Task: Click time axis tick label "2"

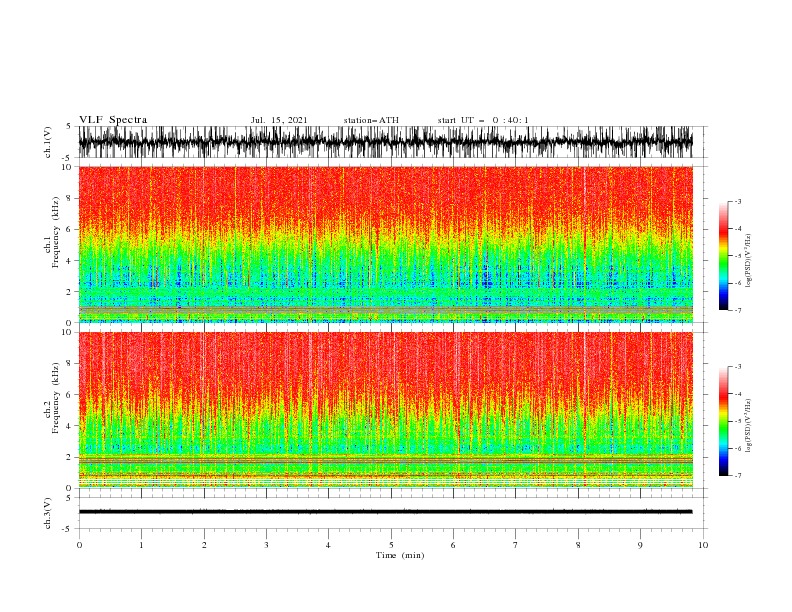Action: (x=204, y=545)
